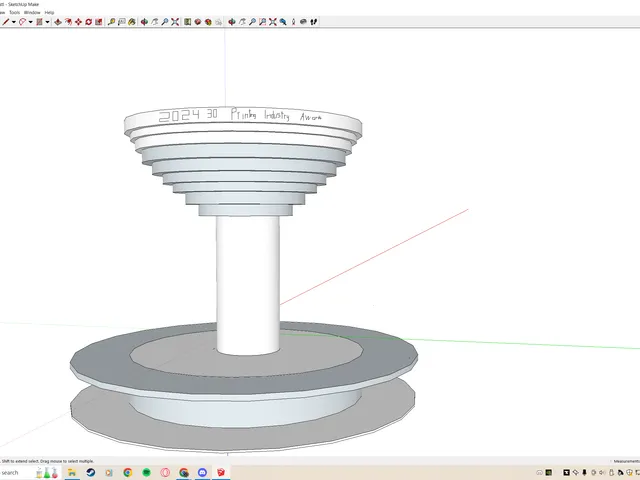Image resolution: width=640 pixels, height=480 pixels.
Task: Click the Camera toolbar Pan icon
Action: tap(242, 22)
